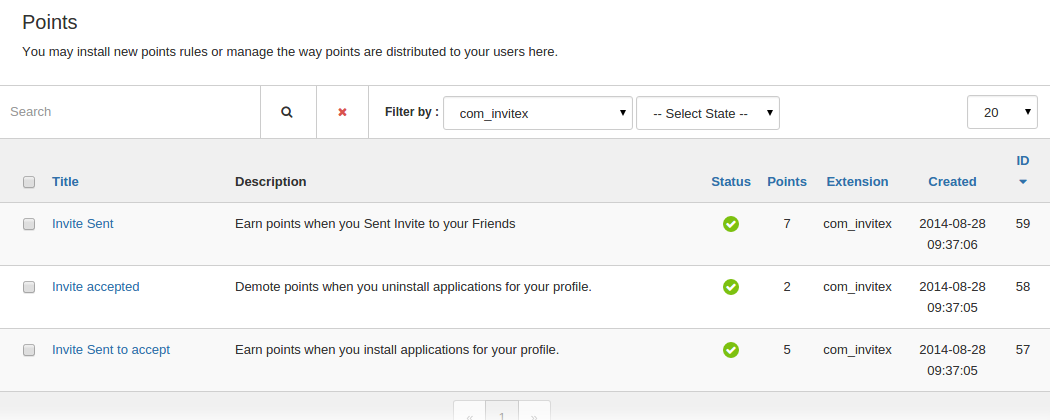Check the select-all checkbox in header
This screenshot has height=420, width=1050.
point(29,182)
